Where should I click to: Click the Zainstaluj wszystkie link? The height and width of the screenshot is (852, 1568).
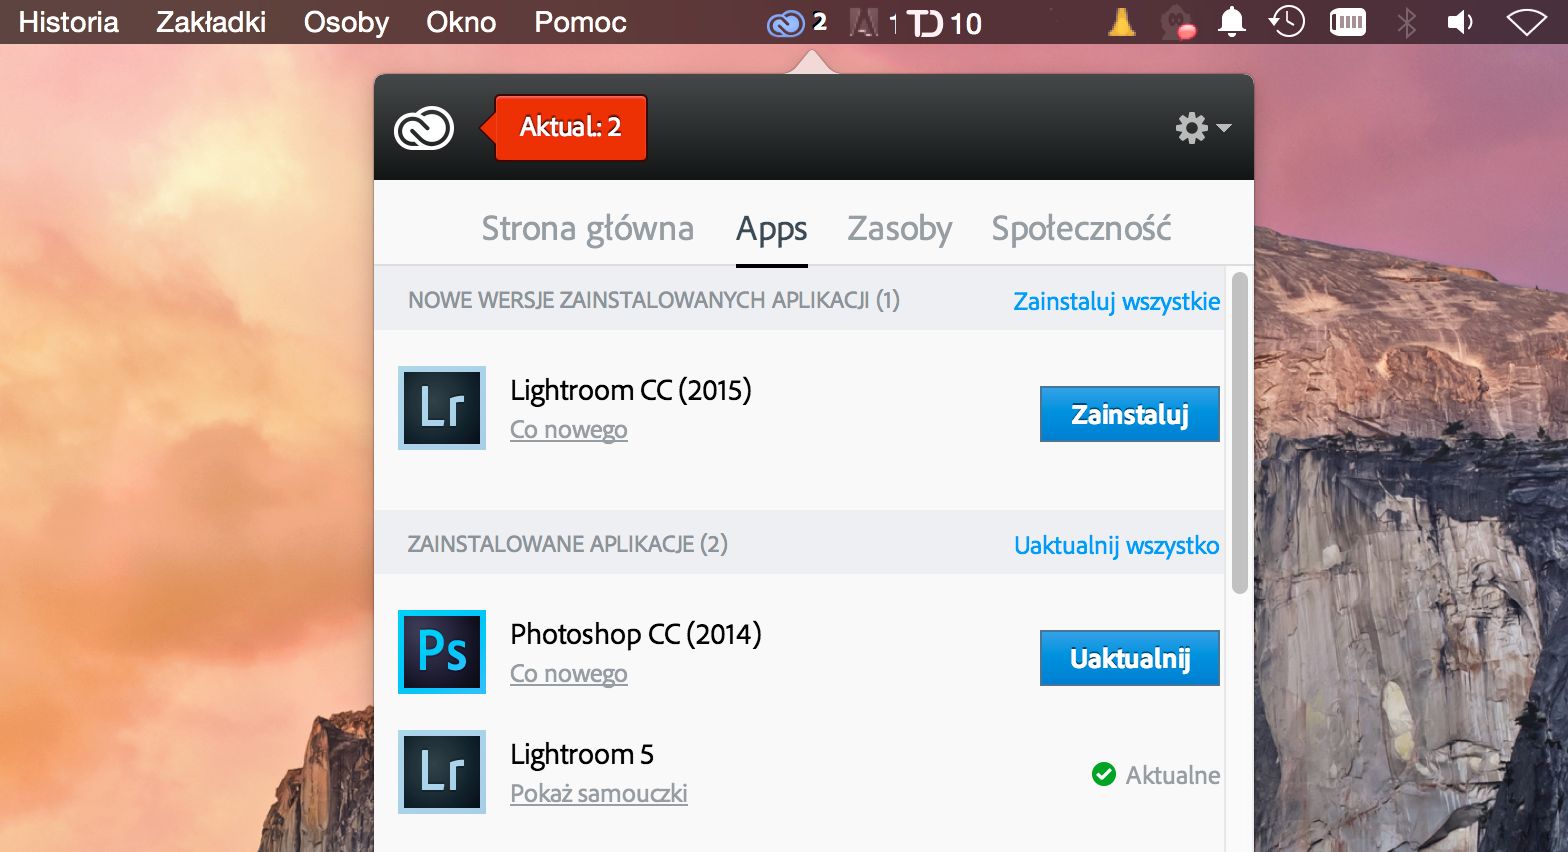click(x=1117, y=301)
